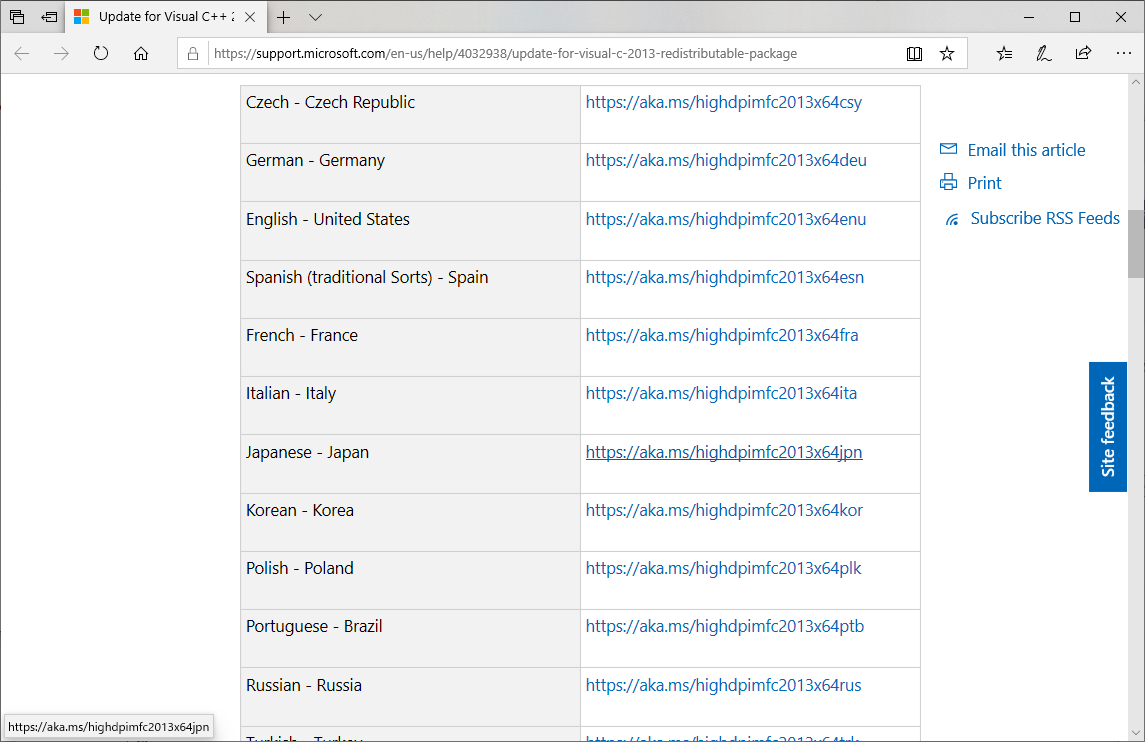Screen dimensions: 1145x742
Task: Close the Update for Visual C++ tab
Action: 250,17
